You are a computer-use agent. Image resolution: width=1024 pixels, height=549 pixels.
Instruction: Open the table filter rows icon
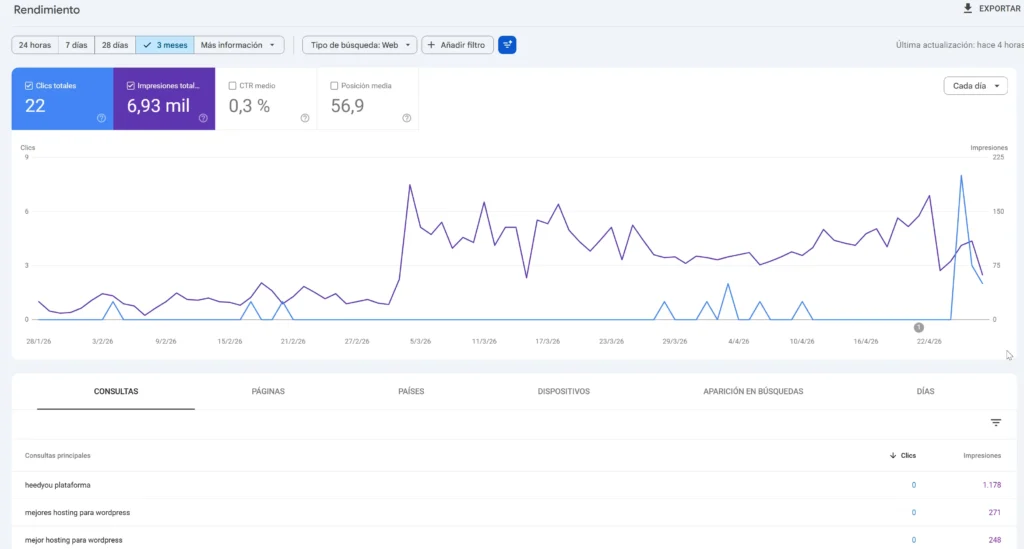pos(996,423)
